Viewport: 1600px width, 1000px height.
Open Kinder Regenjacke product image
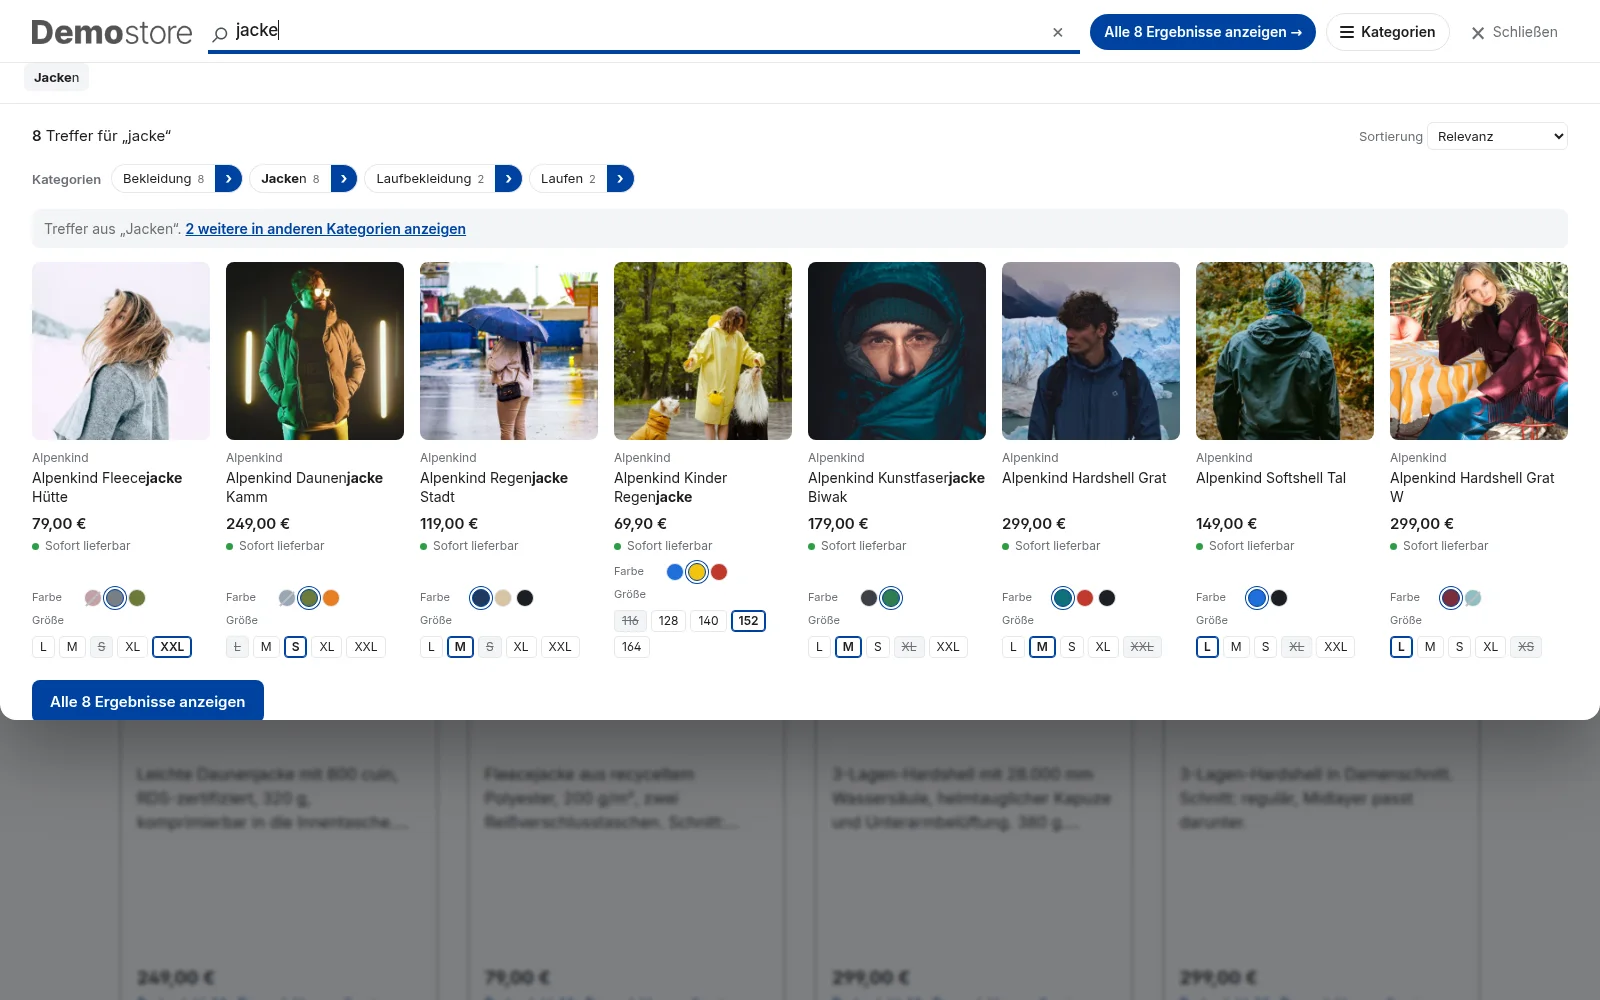(x=703, y=351)
